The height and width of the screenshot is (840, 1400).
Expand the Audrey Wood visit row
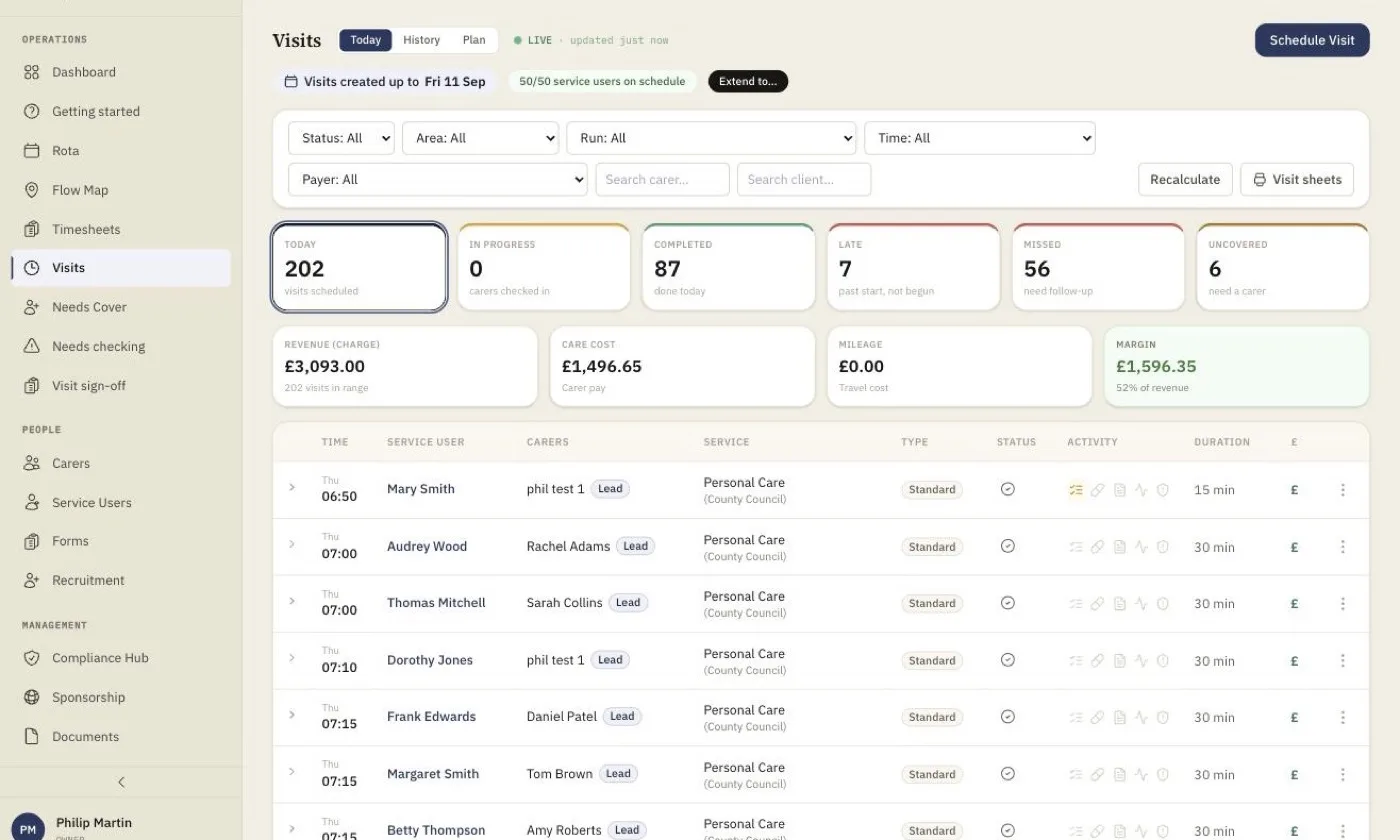[292, 545]
